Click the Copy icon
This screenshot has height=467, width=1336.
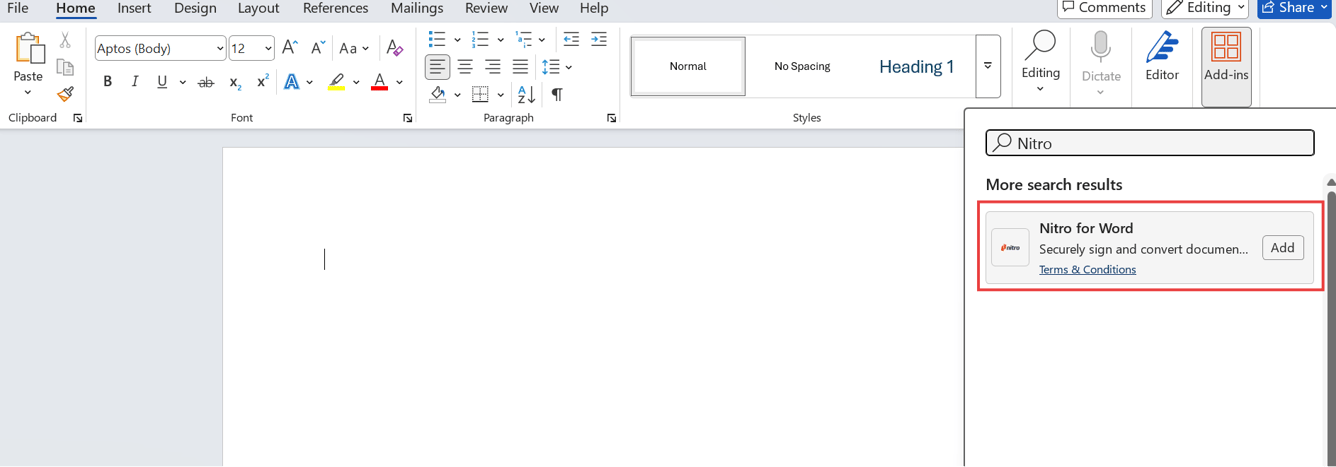(x=65, y=68)
